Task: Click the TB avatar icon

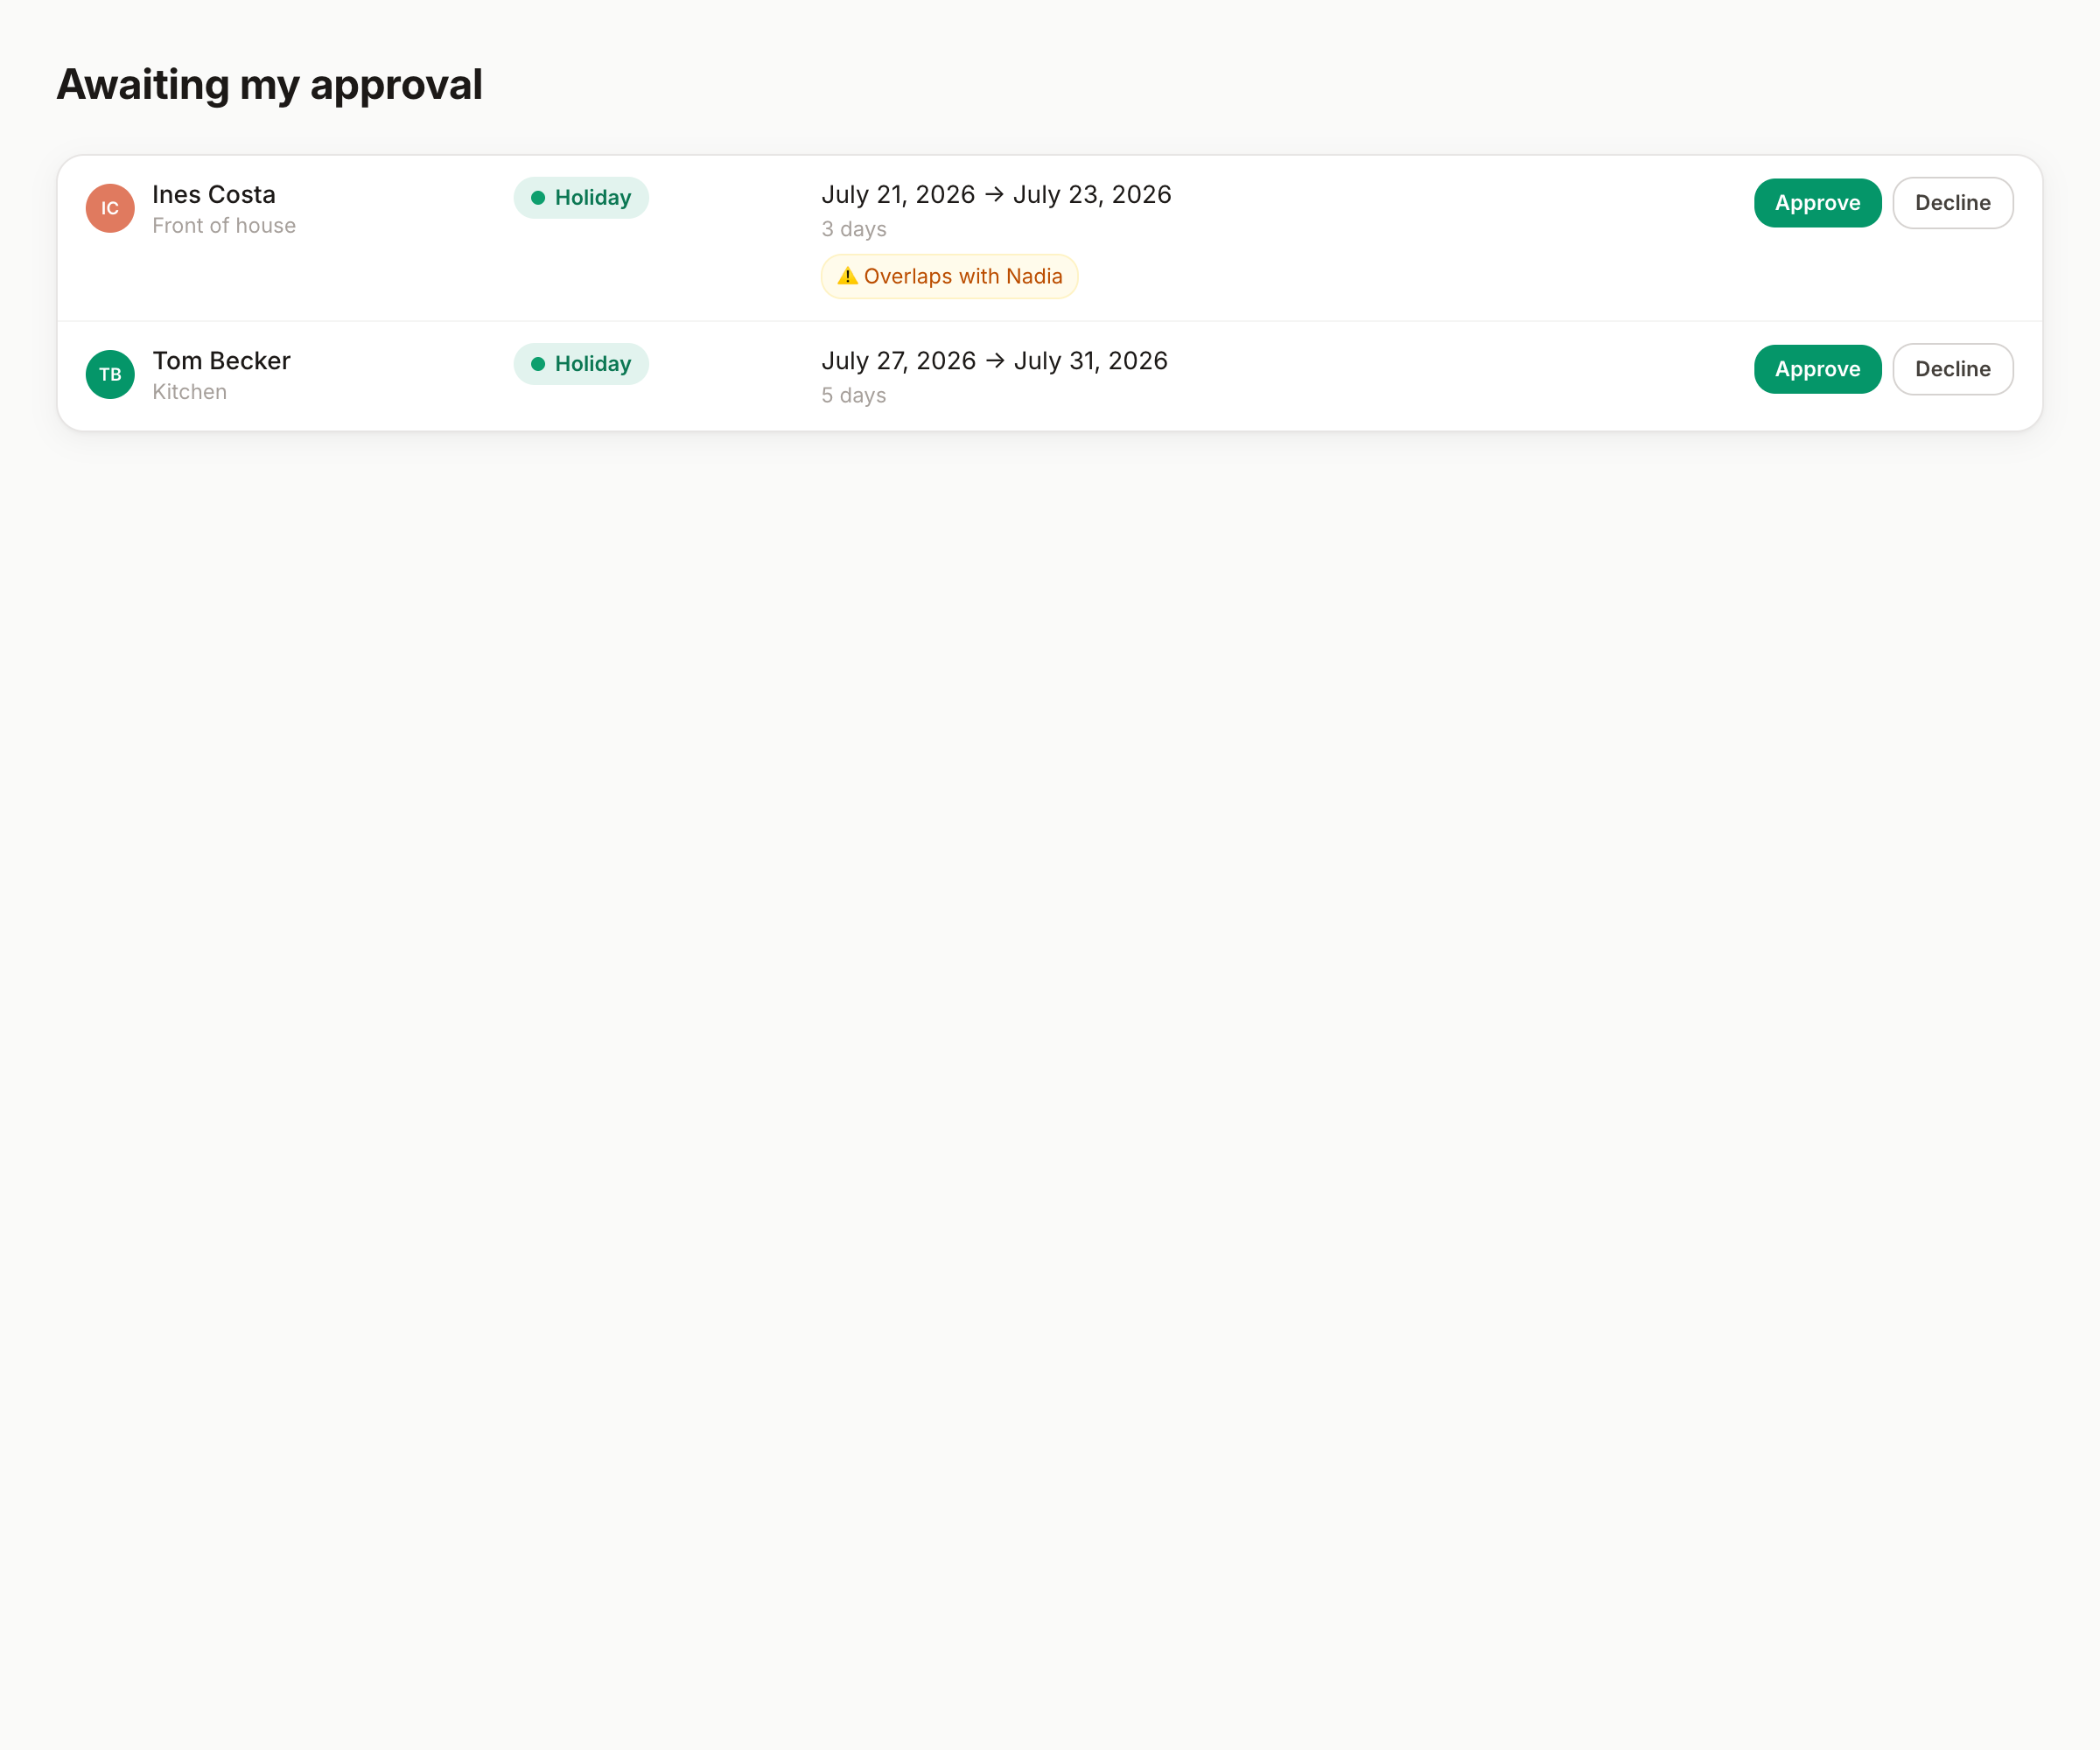Action: (x=110, y=374)
